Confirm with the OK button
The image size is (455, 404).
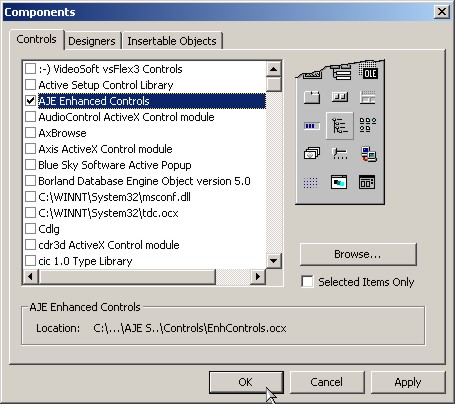click(246, 382)
